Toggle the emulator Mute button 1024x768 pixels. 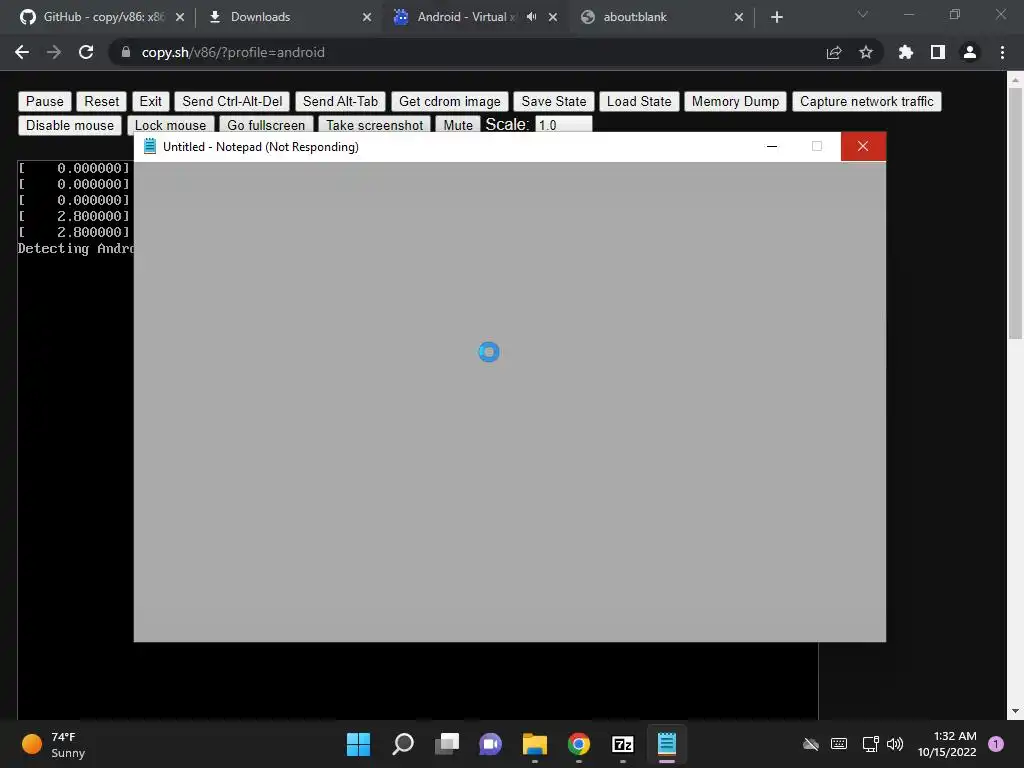pyautogui.click(x=458, y=124)
